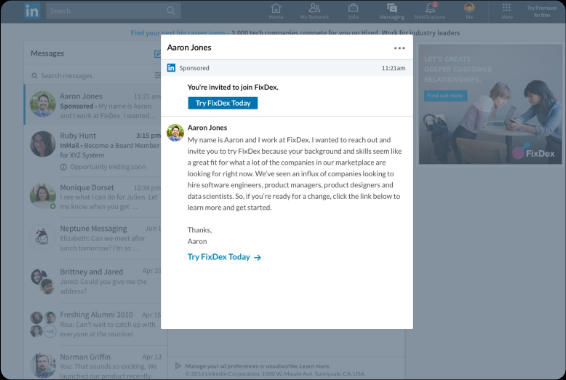Click the LinkedIn Sponsored badge icon

(171, 68)
